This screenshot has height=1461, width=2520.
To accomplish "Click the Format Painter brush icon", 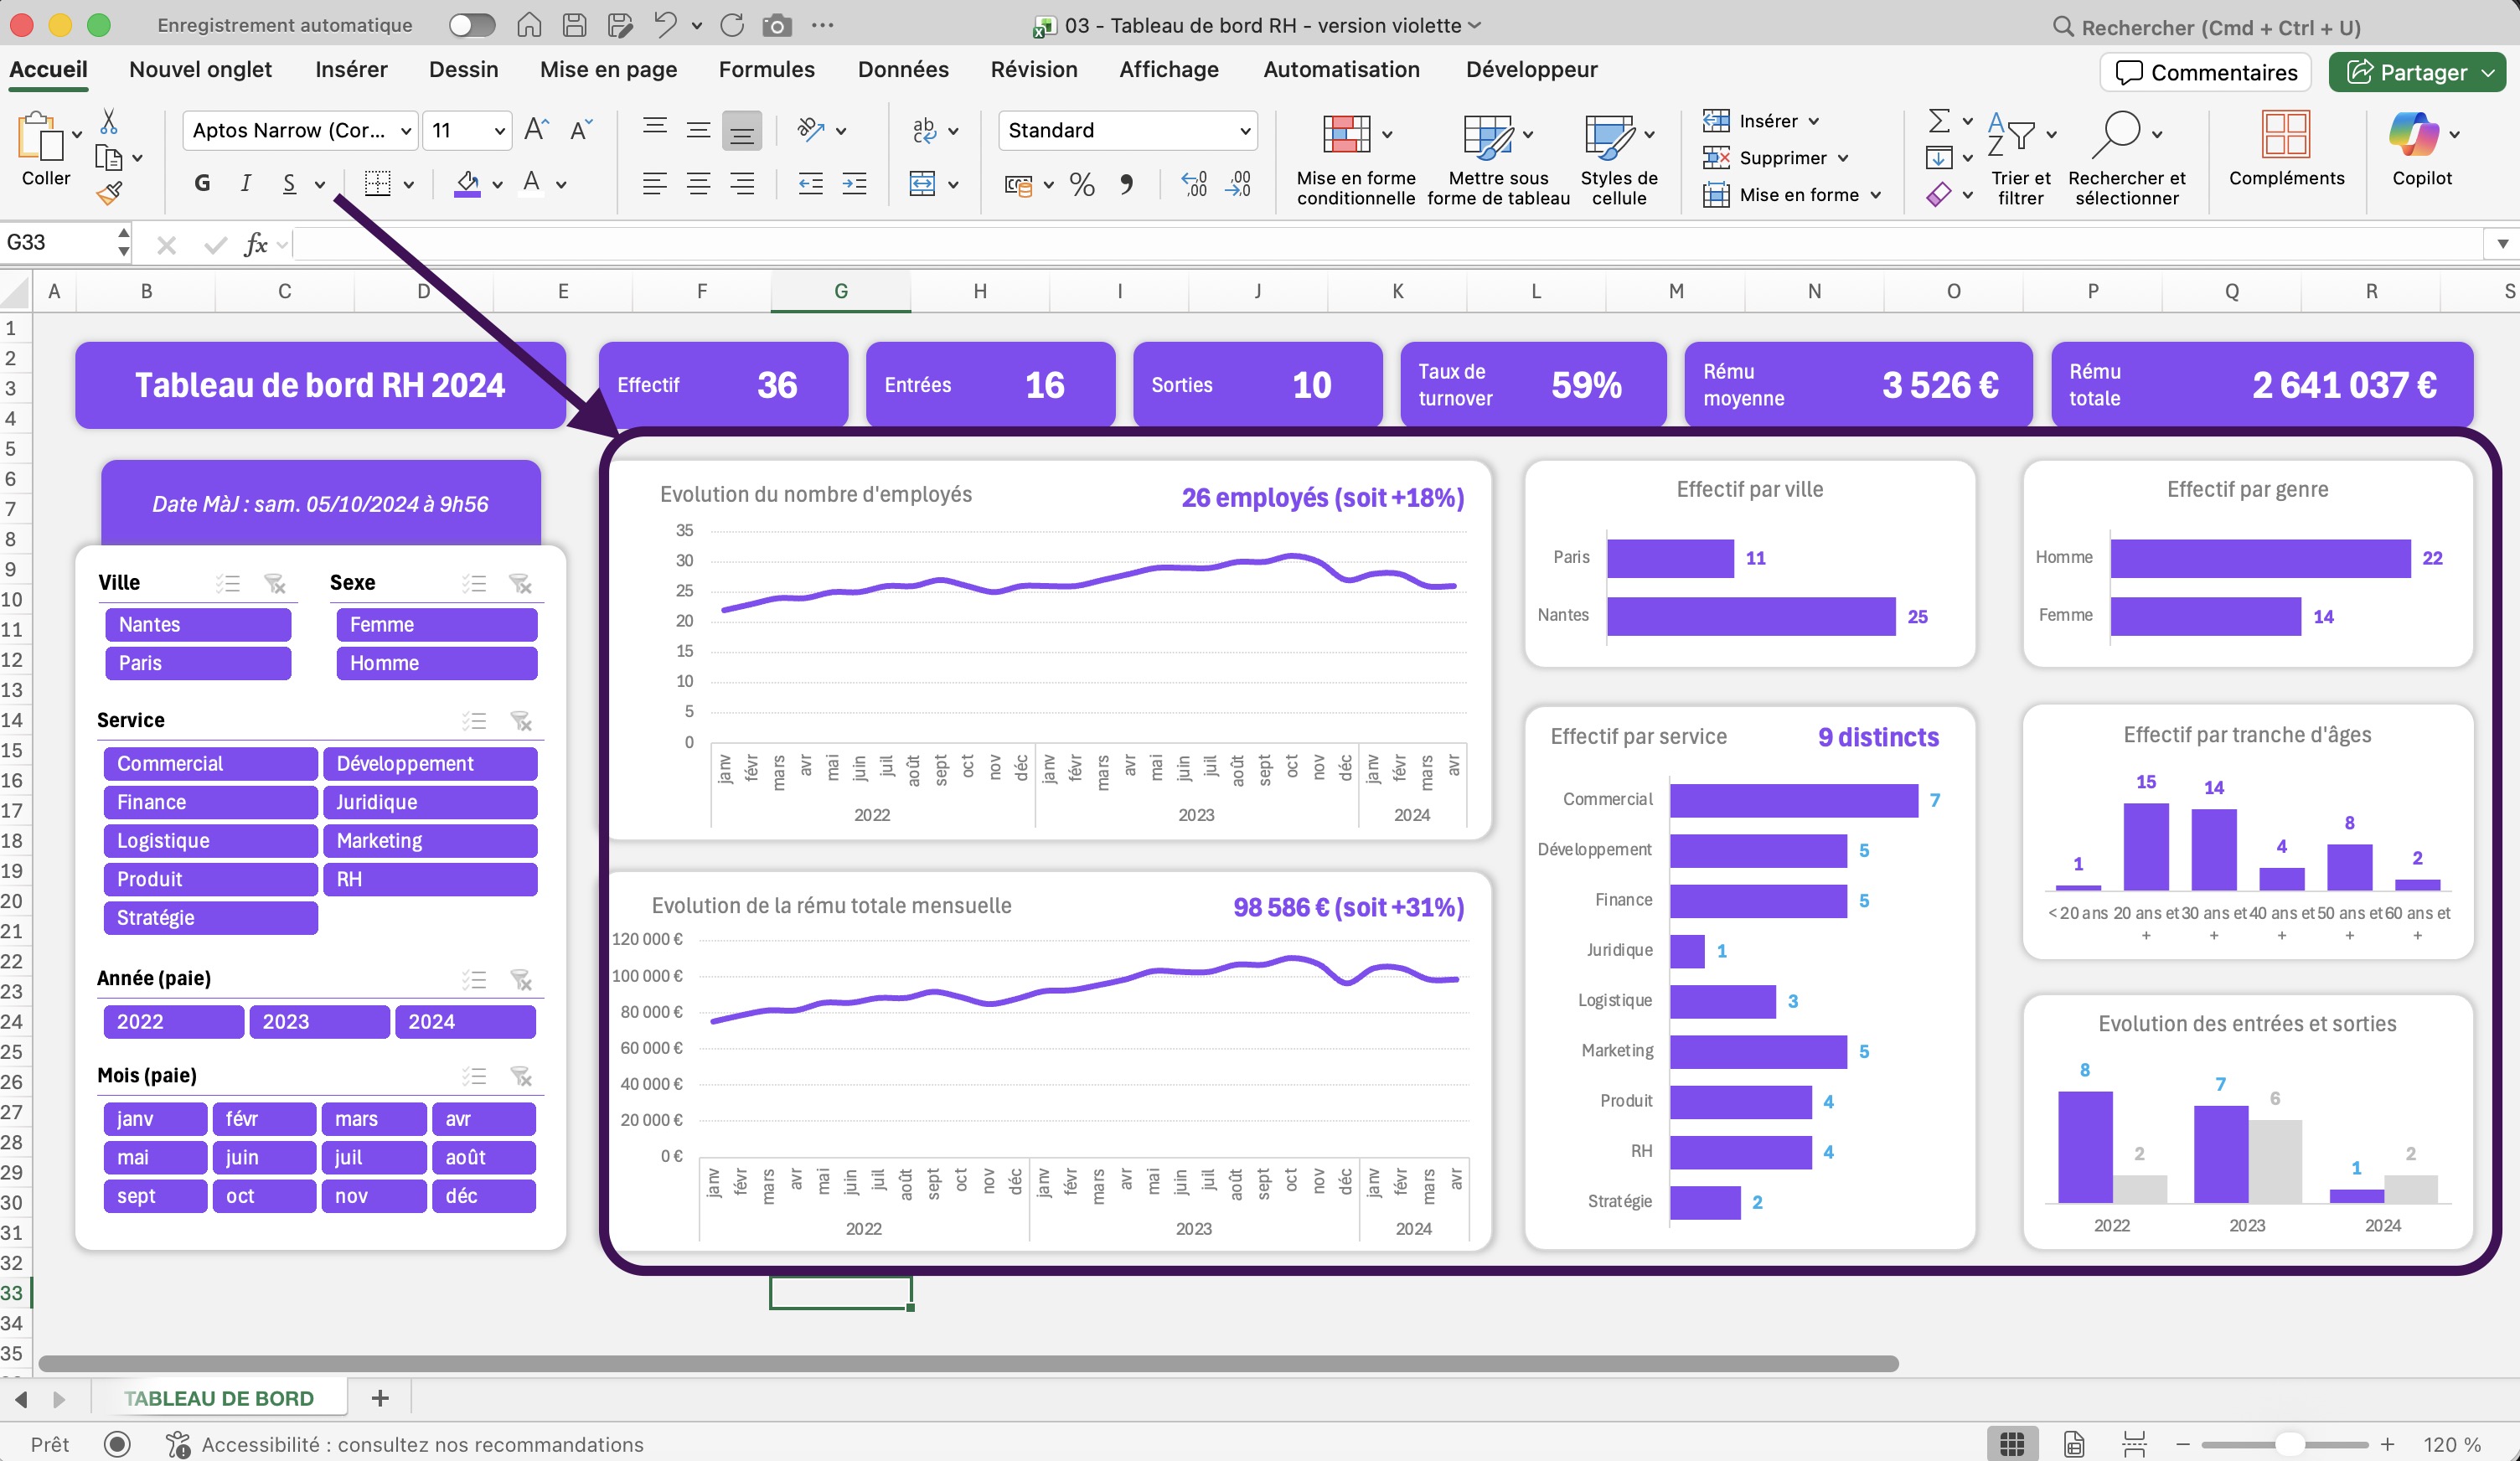I will click(x=110, y=192).
